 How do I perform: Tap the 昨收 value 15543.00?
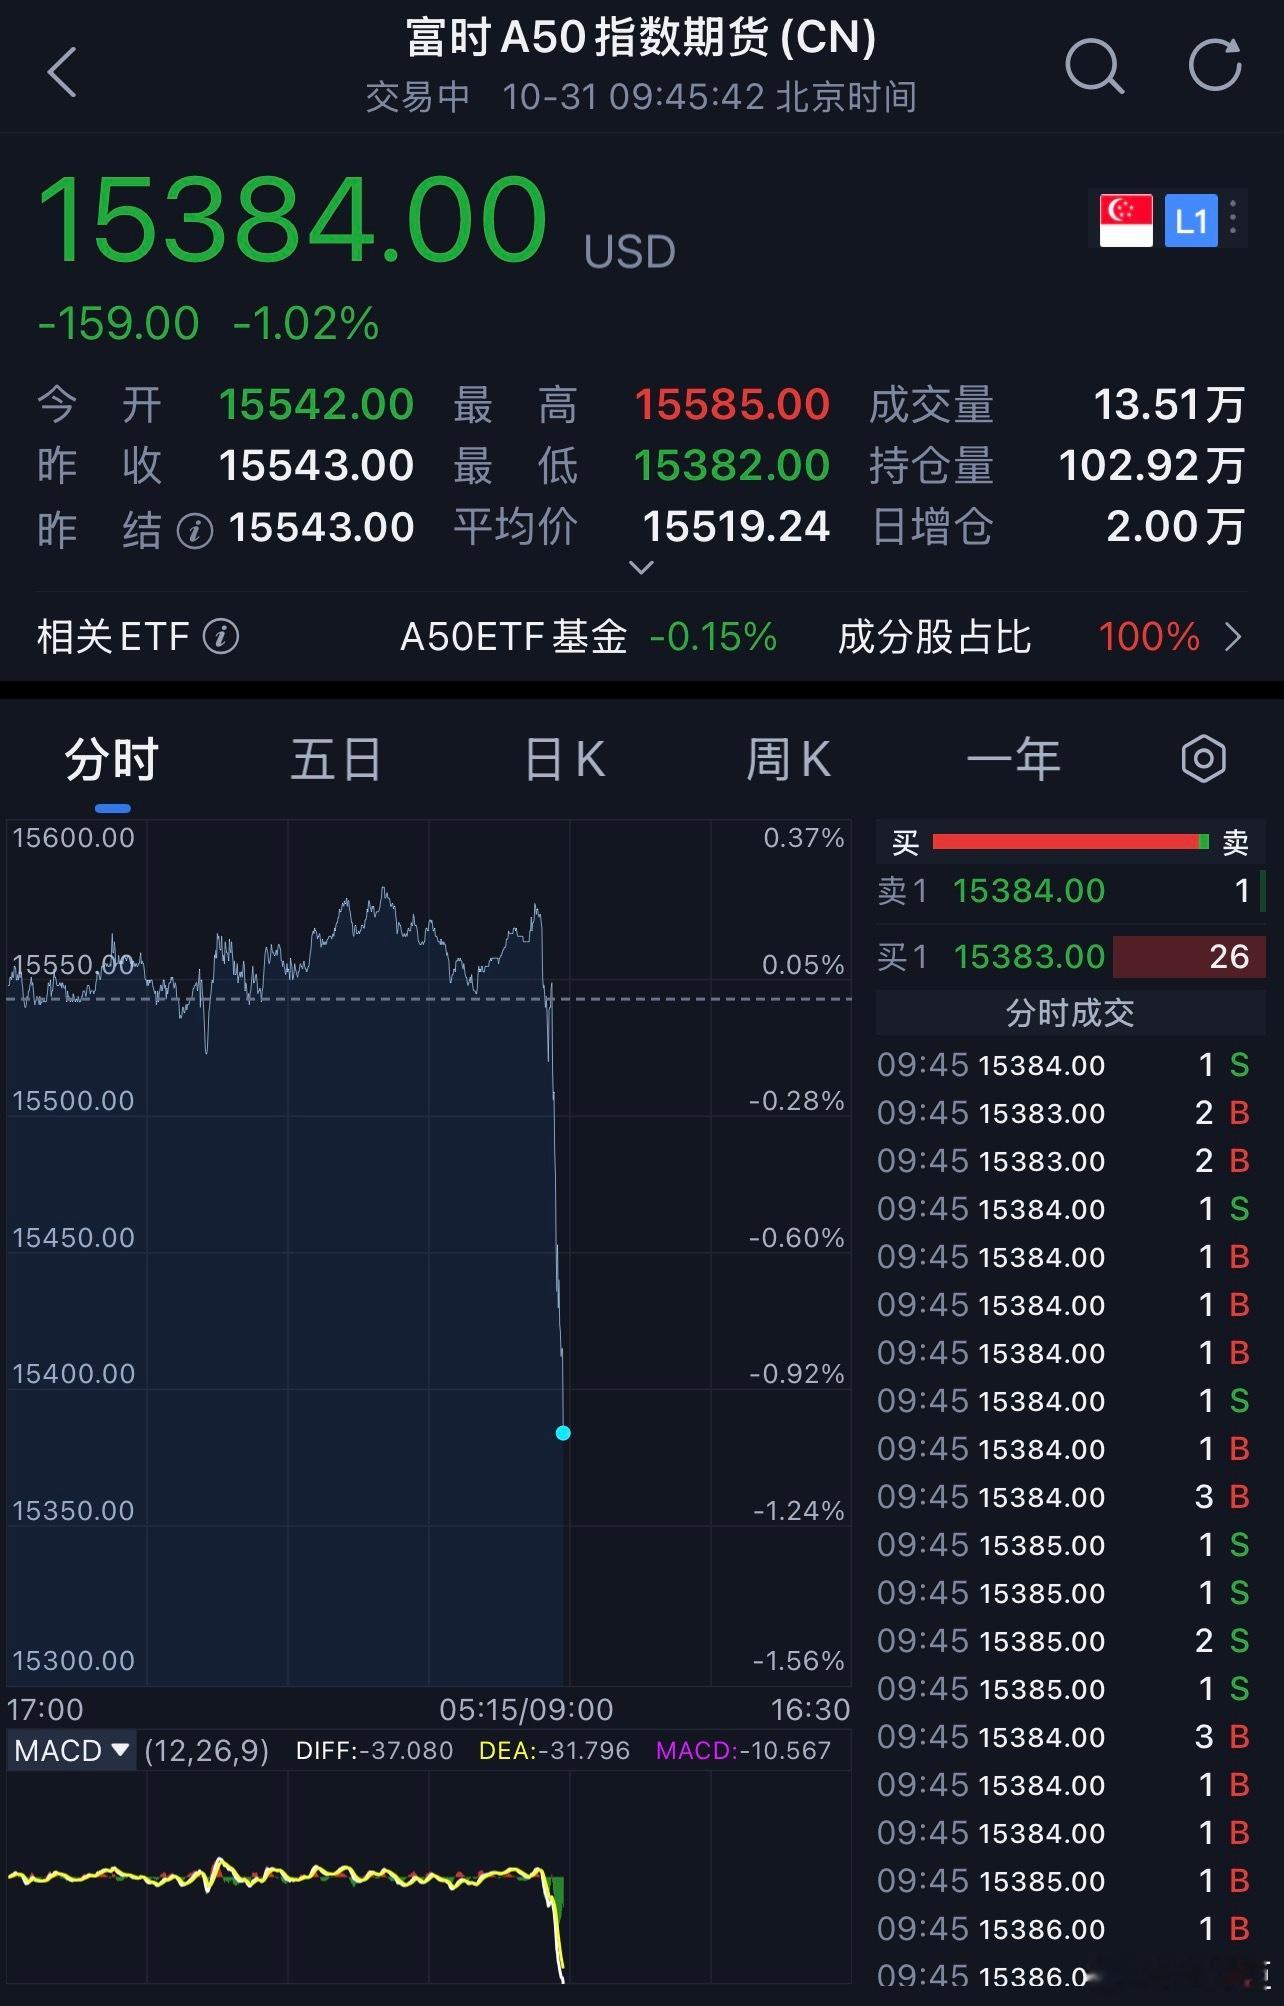[316, 466]
